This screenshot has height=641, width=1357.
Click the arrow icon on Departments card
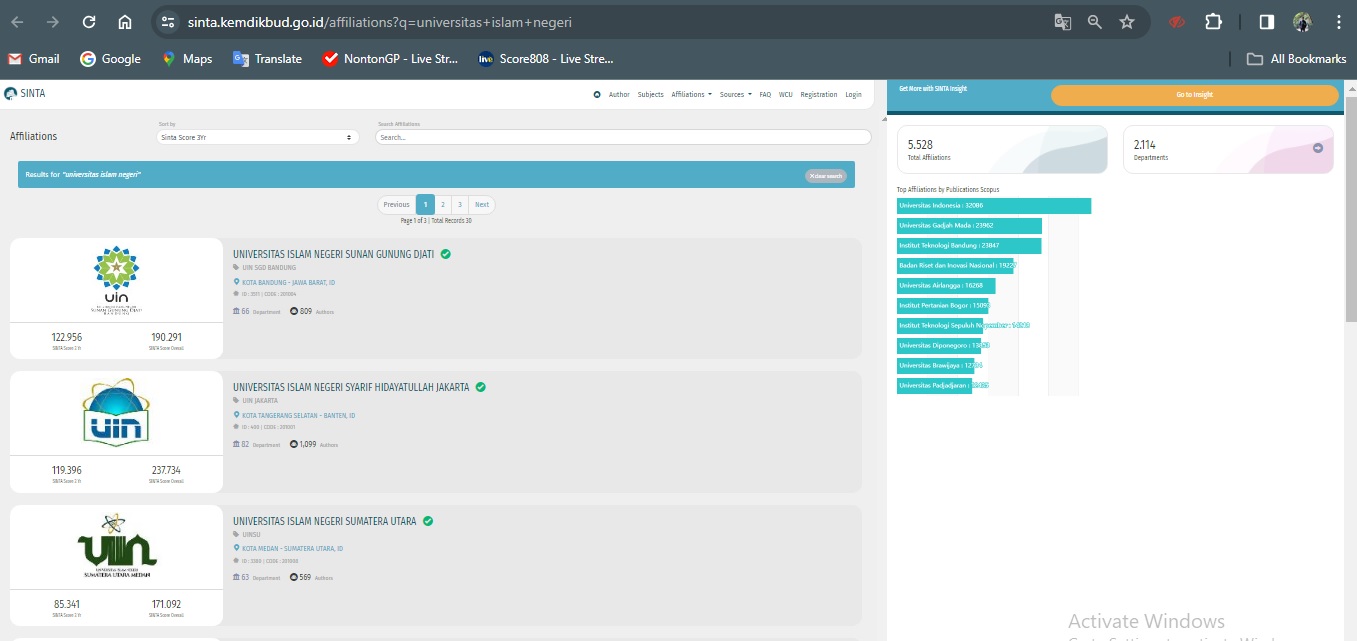click(x=1317, y=148)
